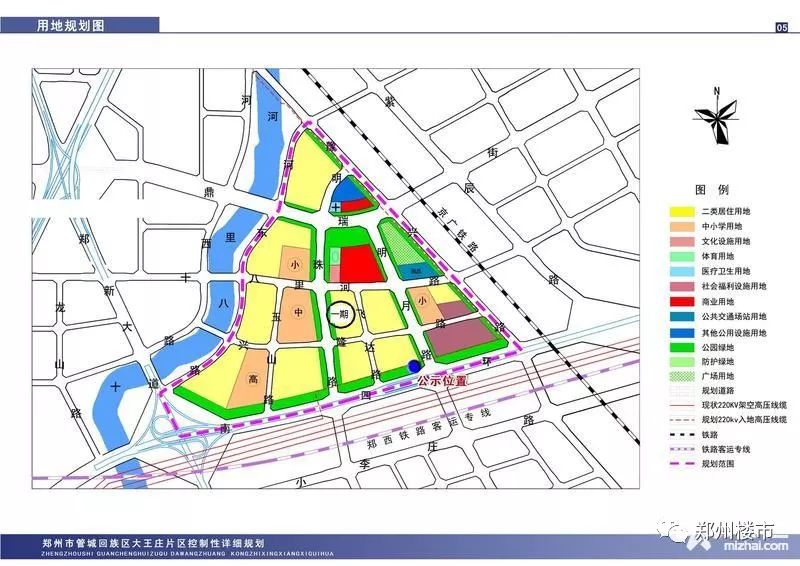Click the 铁路客运专线 legend text

(726, 449)
